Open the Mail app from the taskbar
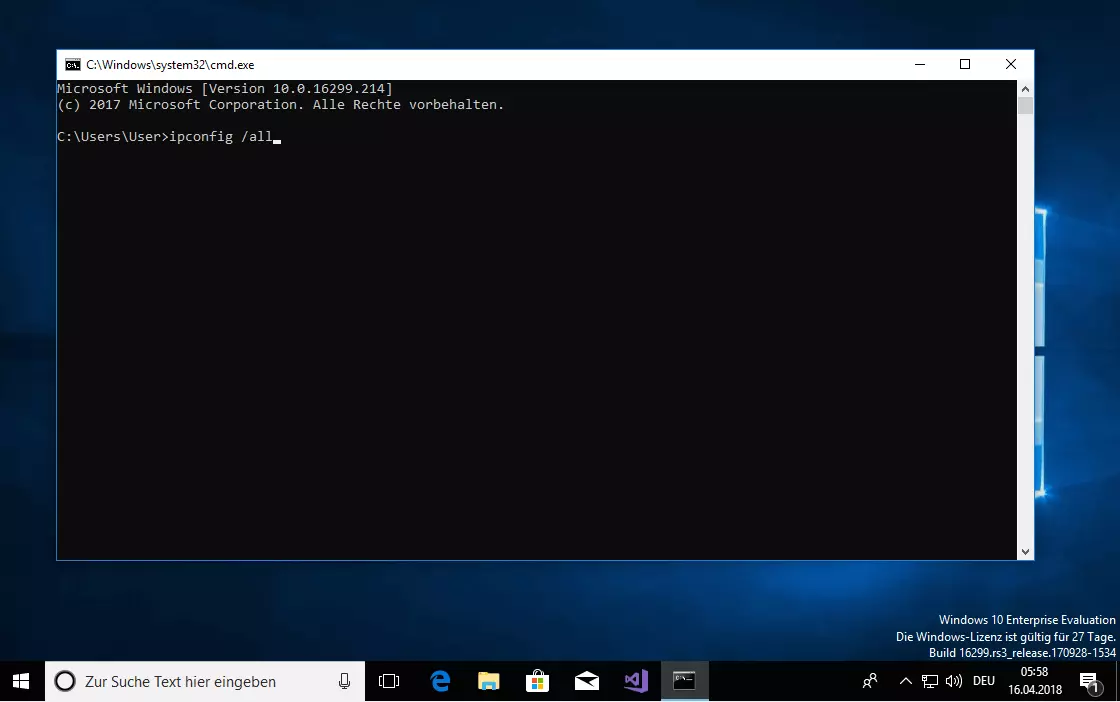The image size is (1120, 702). tap(587, 681)
